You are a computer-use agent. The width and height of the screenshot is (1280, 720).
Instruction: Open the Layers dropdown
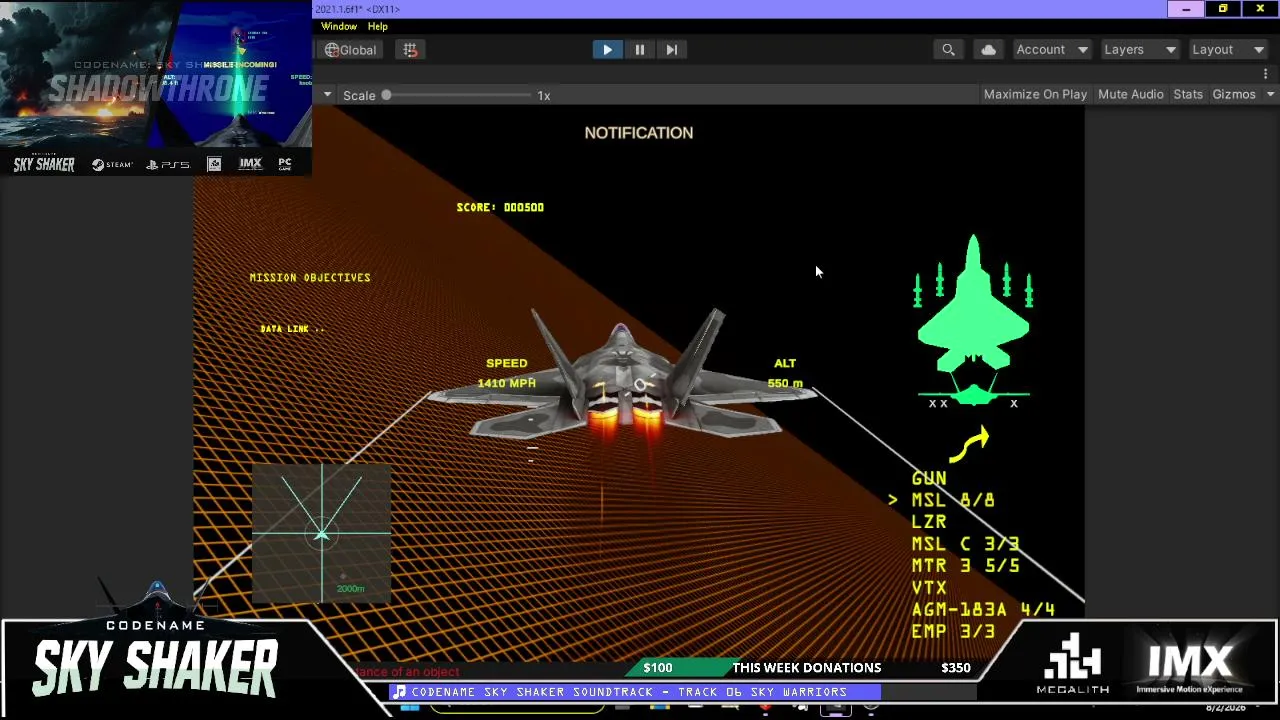tap(1140, 50)
